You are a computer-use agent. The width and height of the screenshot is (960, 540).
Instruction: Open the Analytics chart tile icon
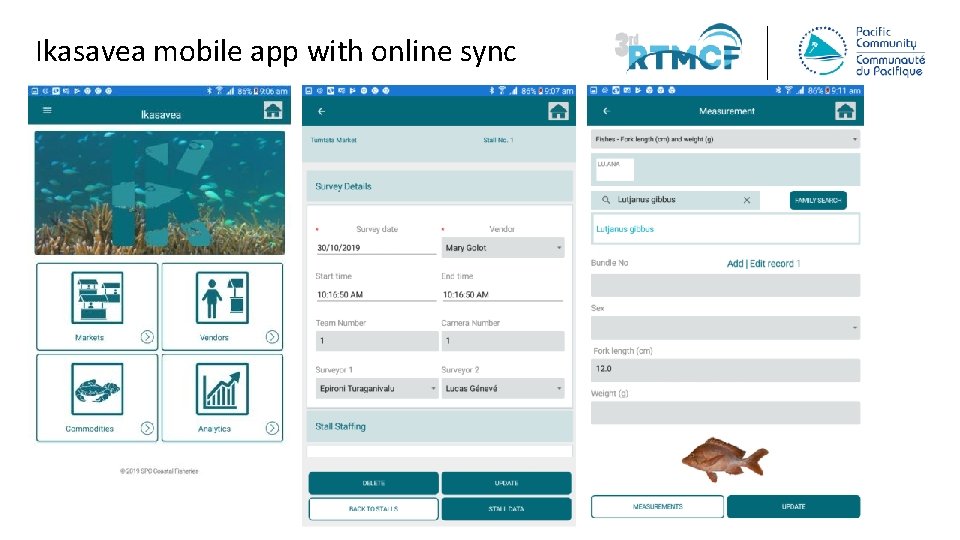pyautogui.click(x=222, y=389)
